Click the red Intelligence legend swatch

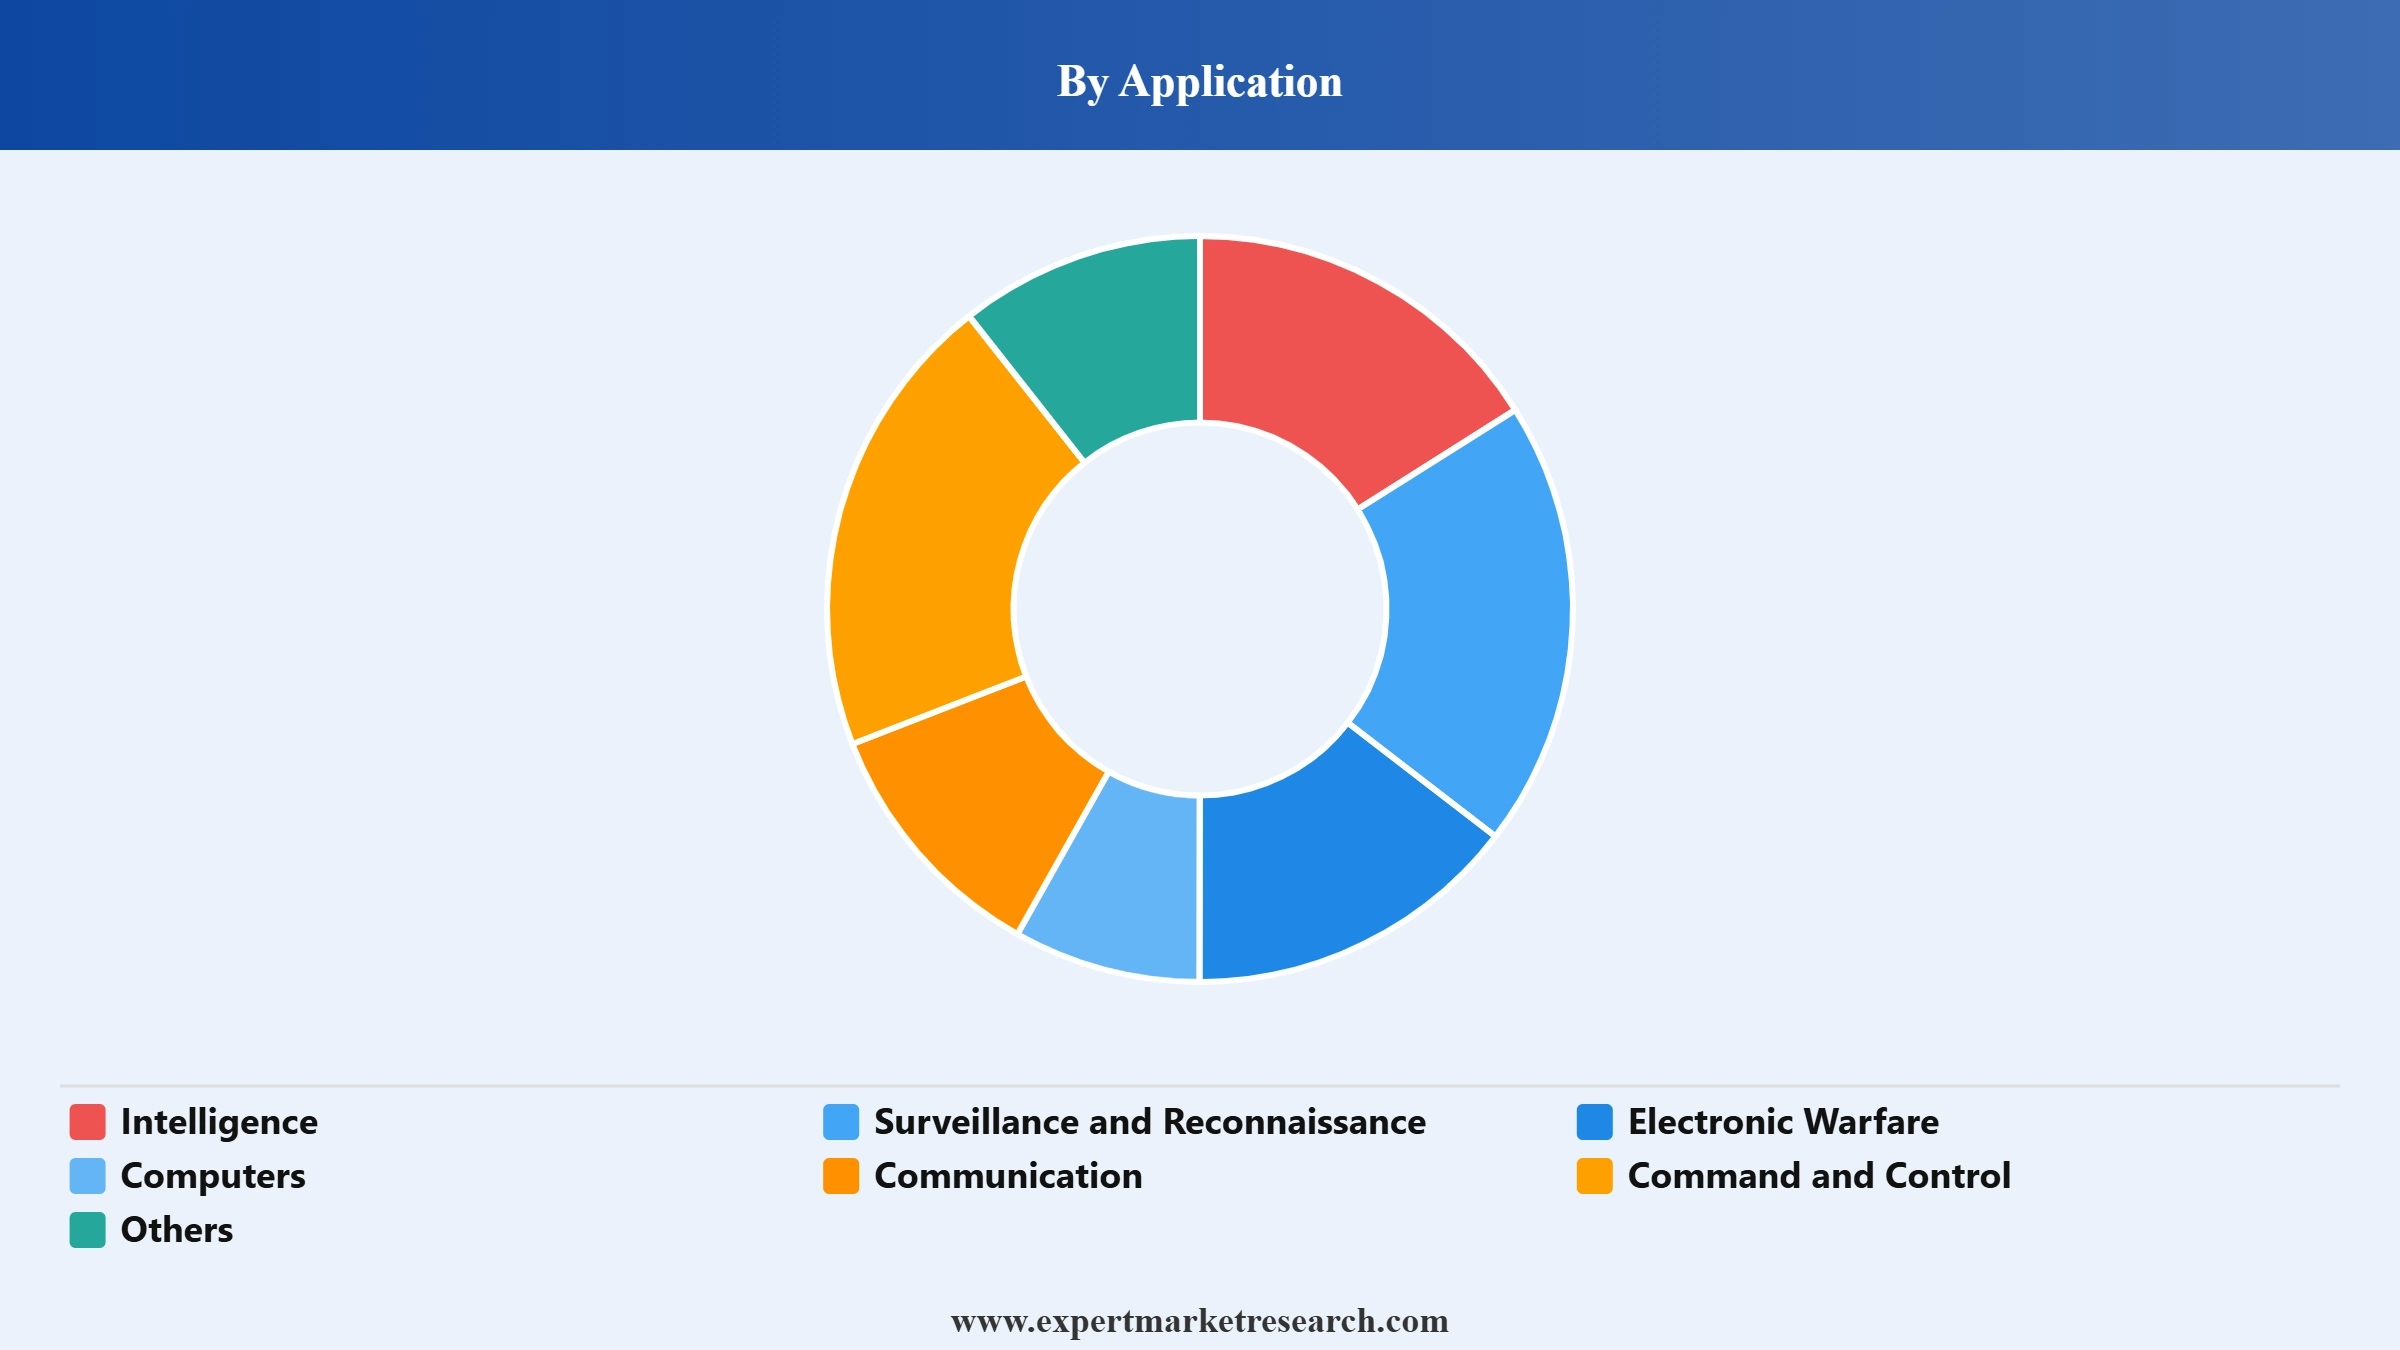pos(87,1122)
